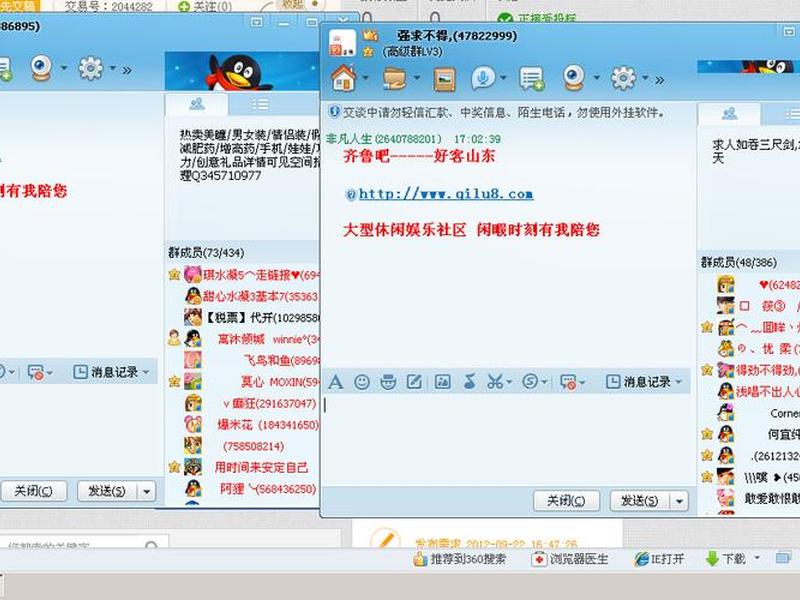This screenshot has height=600, width=800.
Task: Switch to members tab in left window panel
Action: coord(197,105)
